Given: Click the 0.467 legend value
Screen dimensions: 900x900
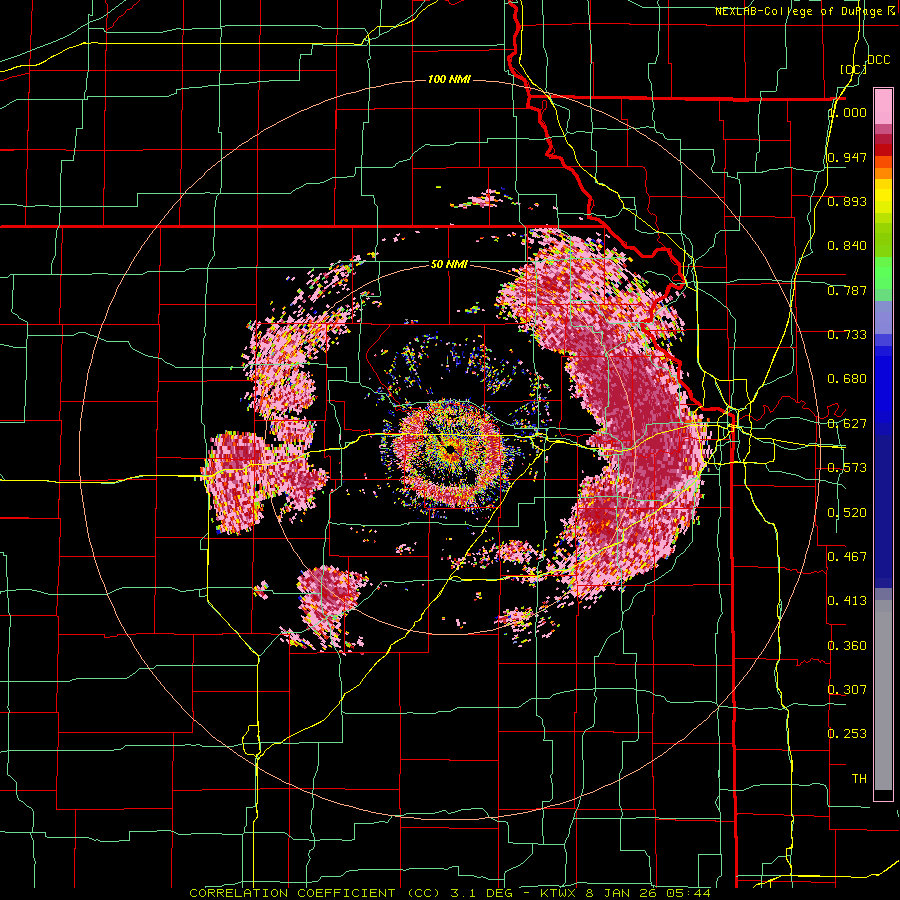Looking at the screenshot, I should pos(847,557).
